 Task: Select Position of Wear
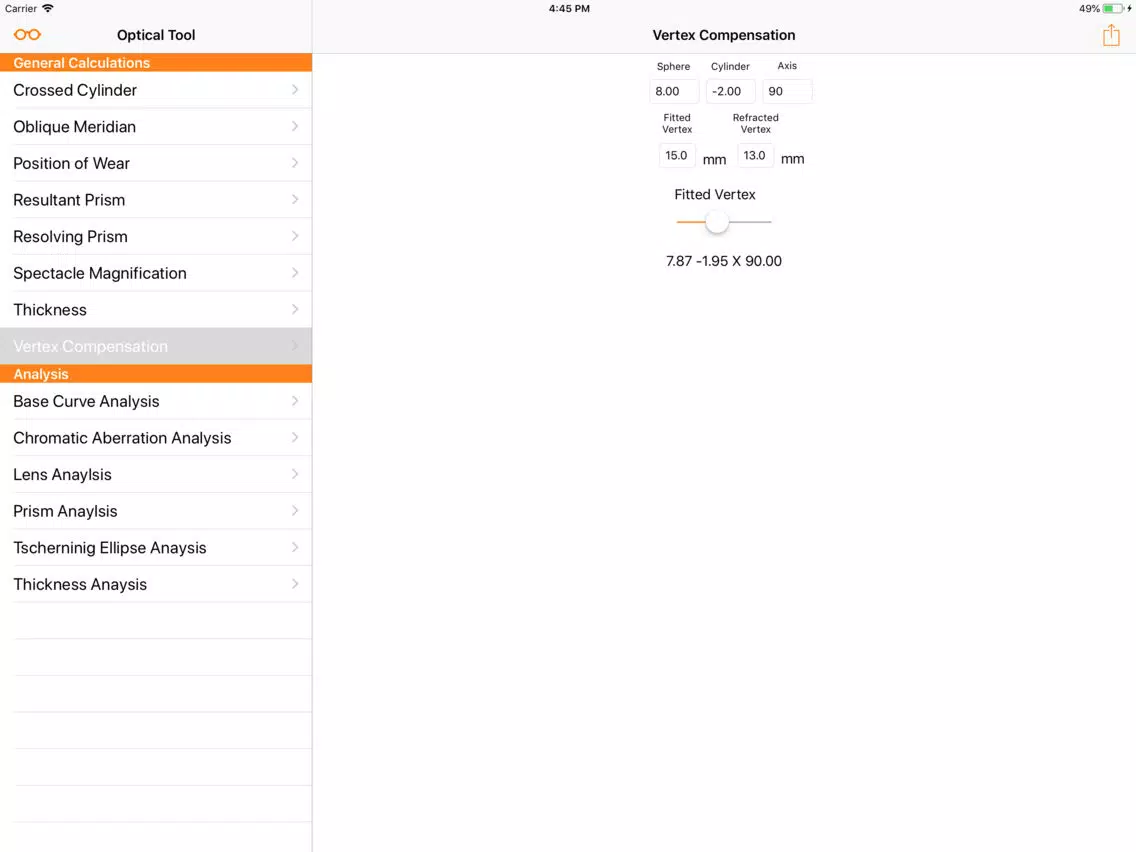[x=156, y=163]
